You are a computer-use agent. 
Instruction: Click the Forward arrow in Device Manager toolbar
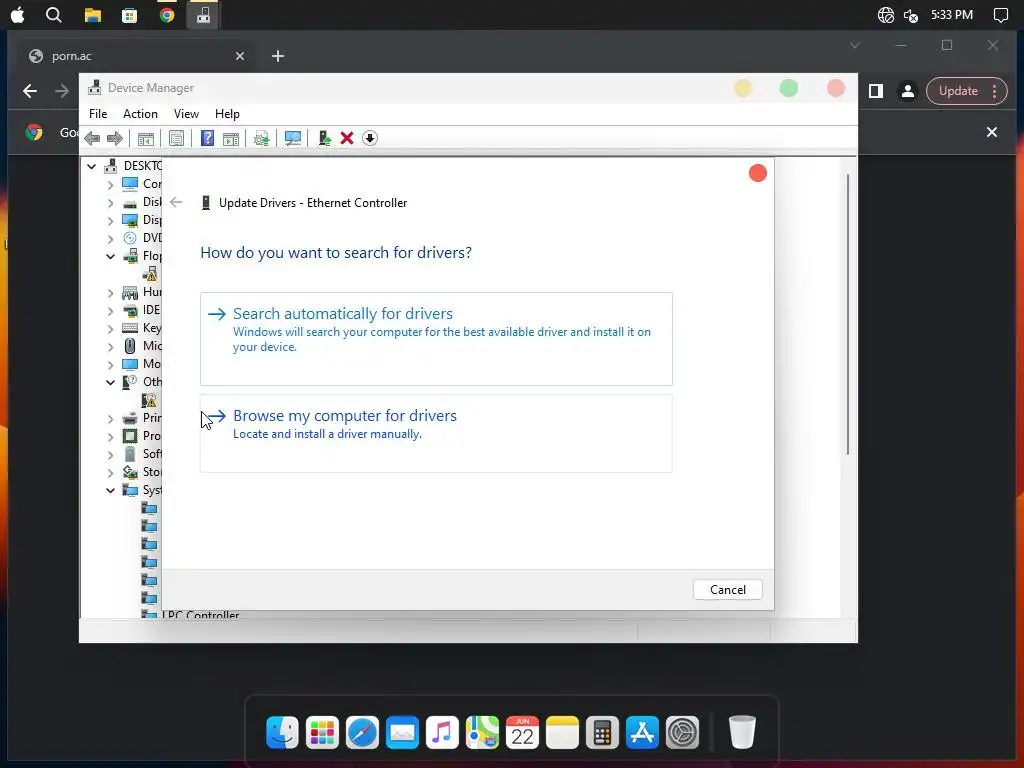pos(114,138)
